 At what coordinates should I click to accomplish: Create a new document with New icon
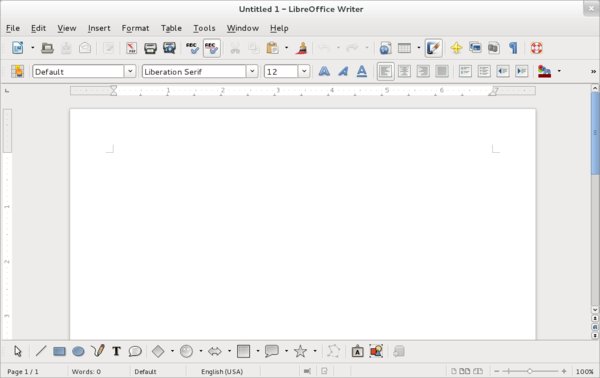point(18,48)
